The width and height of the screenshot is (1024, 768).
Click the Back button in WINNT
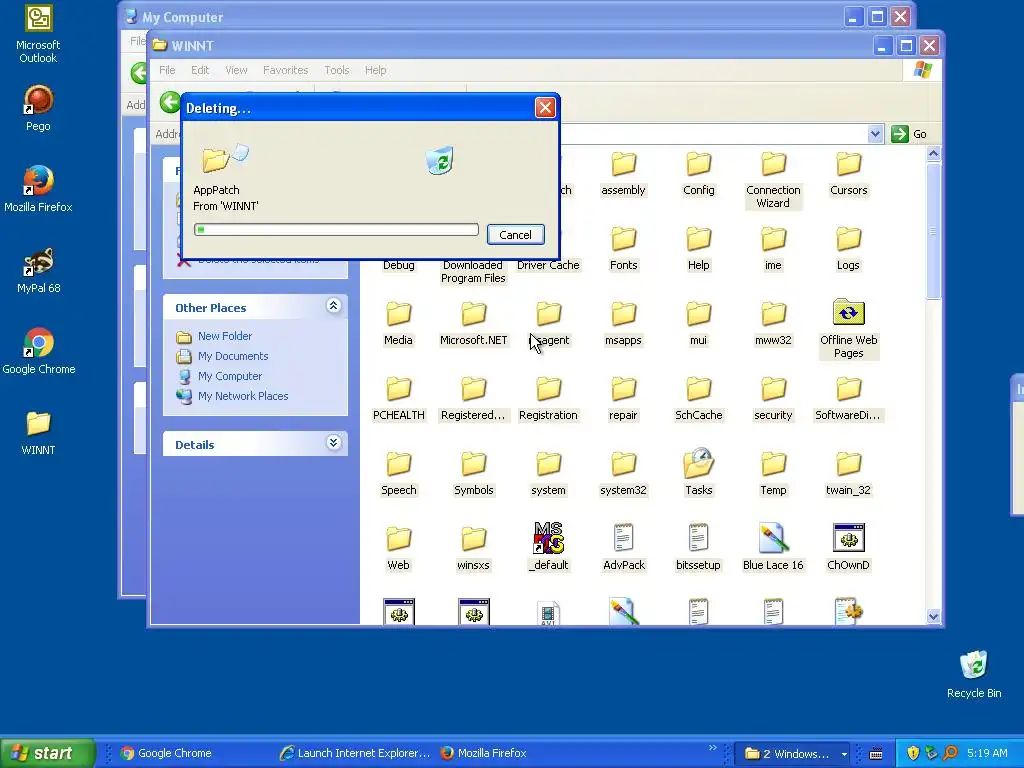coord(170,102)
